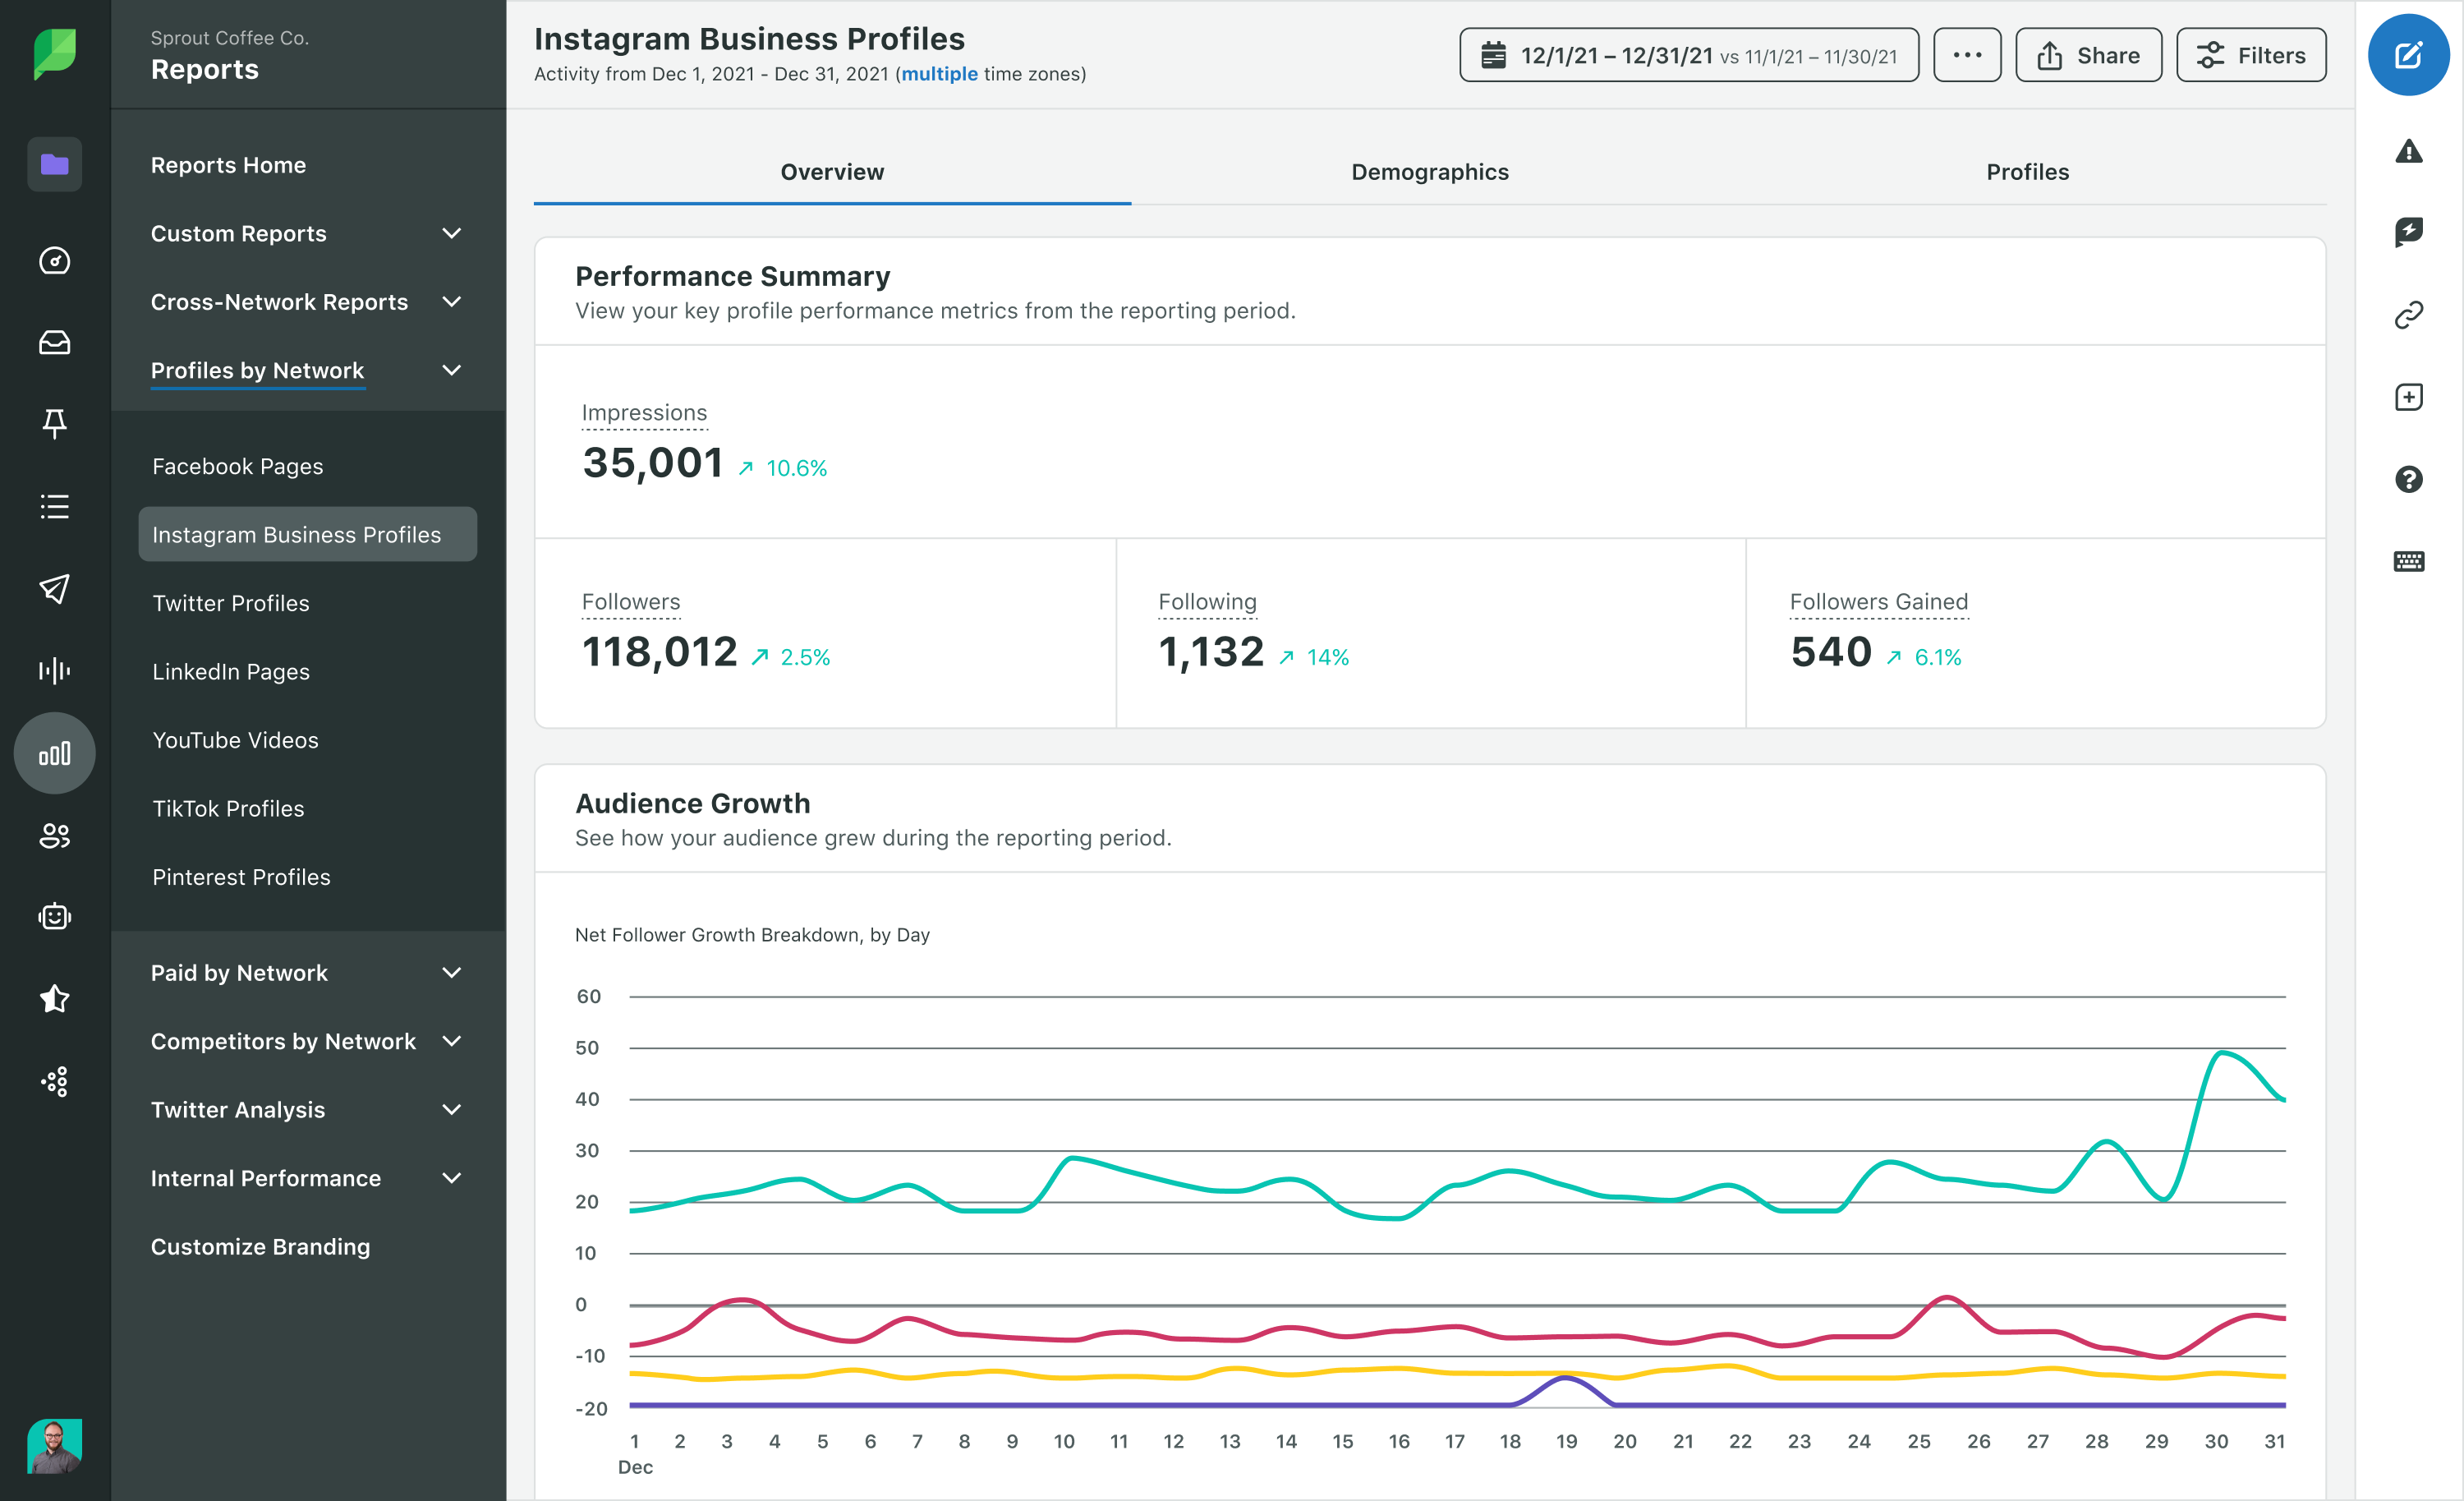The height and width of the screenshot is (1501, 2464).
Task: Open the date range picker
Action: click(x=1688, y=55)
